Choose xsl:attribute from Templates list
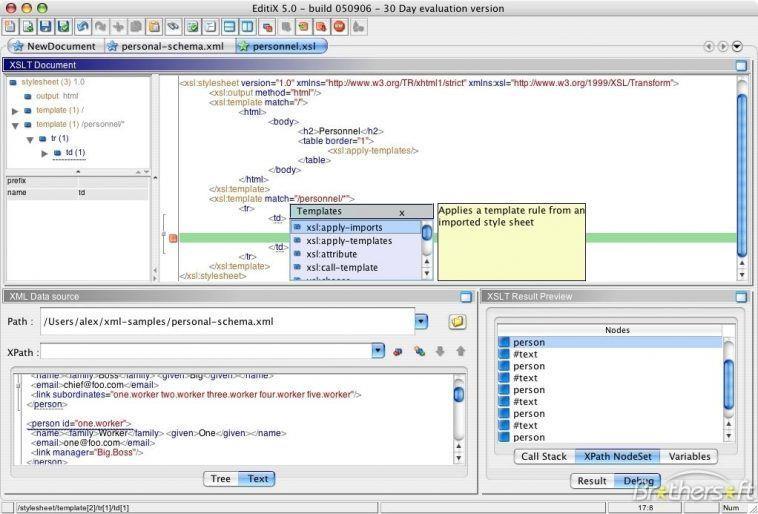 tap(355, 254)
